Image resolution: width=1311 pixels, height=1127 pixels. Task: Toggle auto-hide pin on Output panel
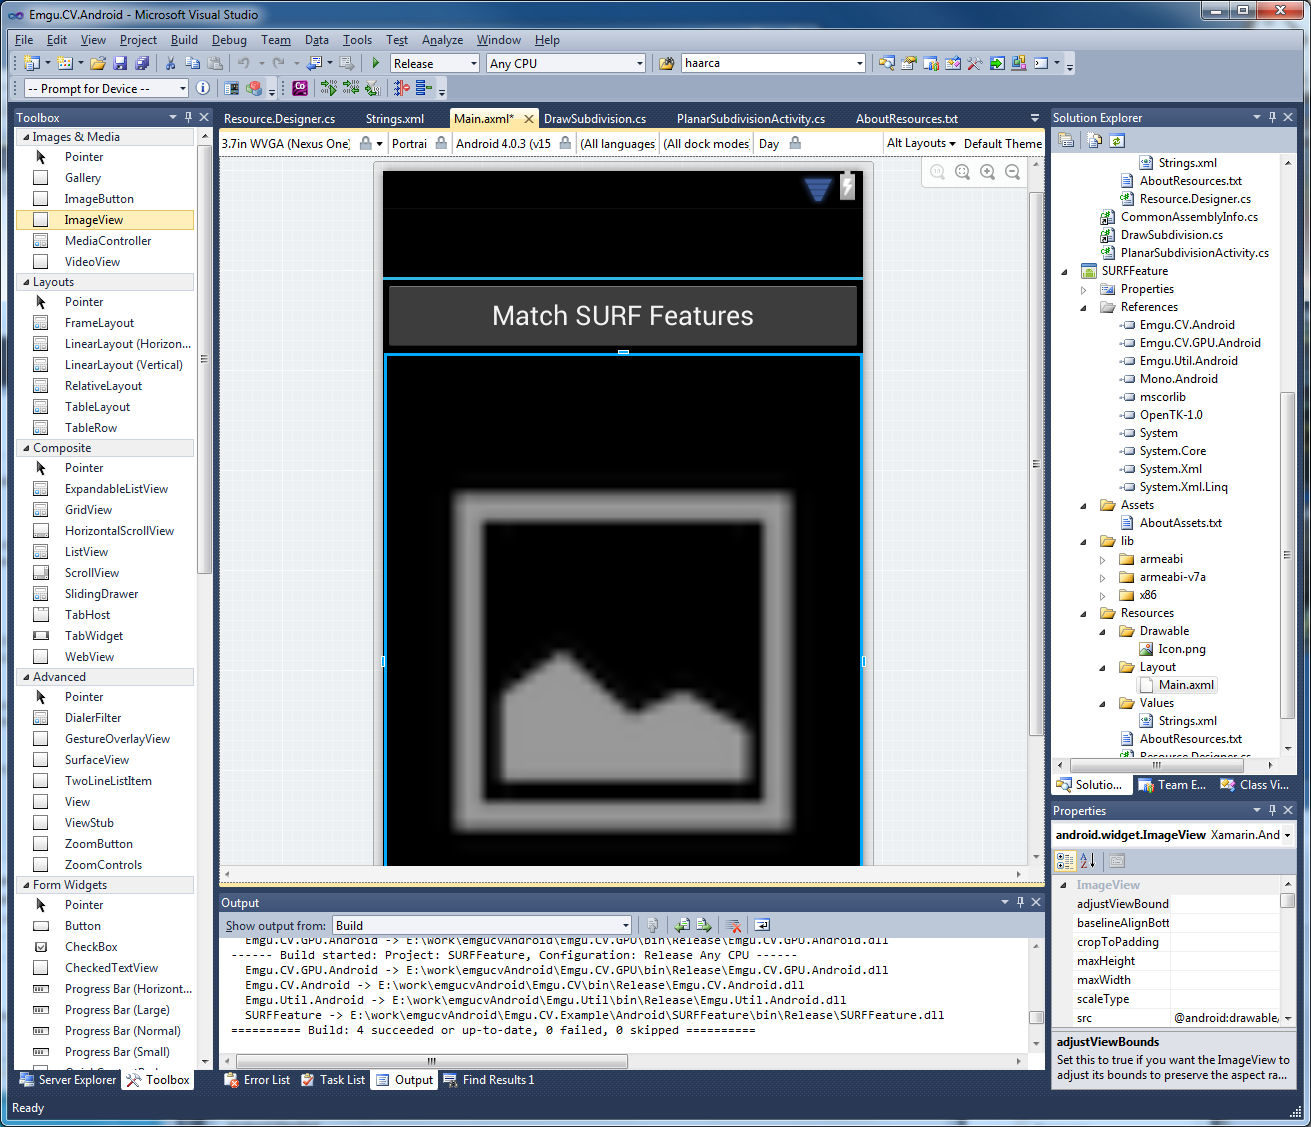(1020, 902)
